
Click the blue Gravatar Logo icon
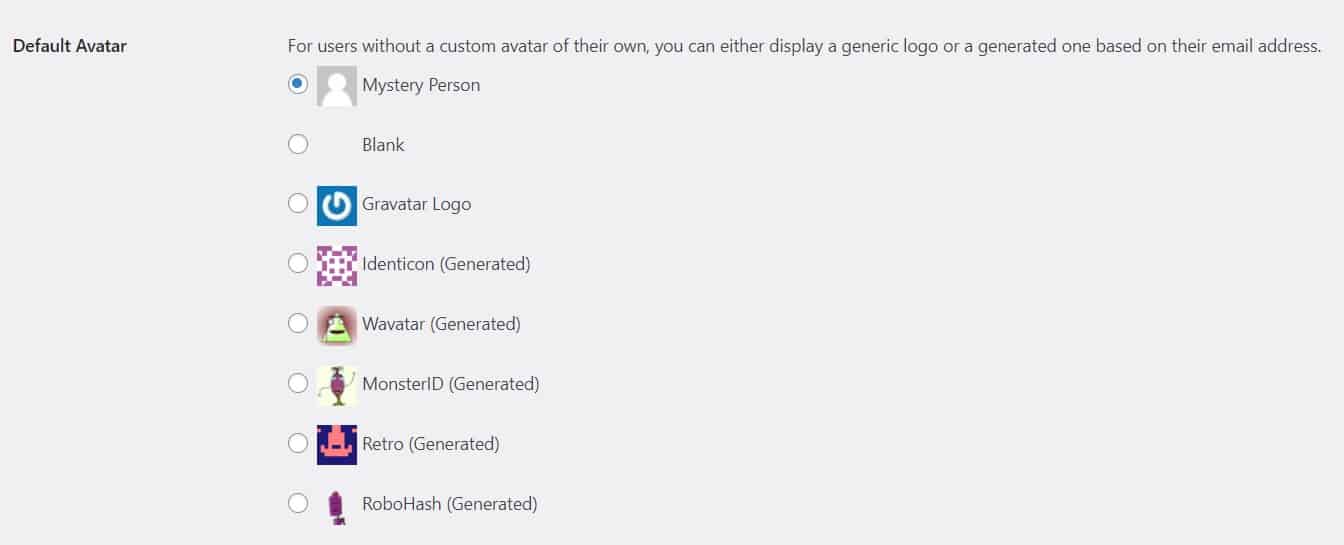(336, 205)
